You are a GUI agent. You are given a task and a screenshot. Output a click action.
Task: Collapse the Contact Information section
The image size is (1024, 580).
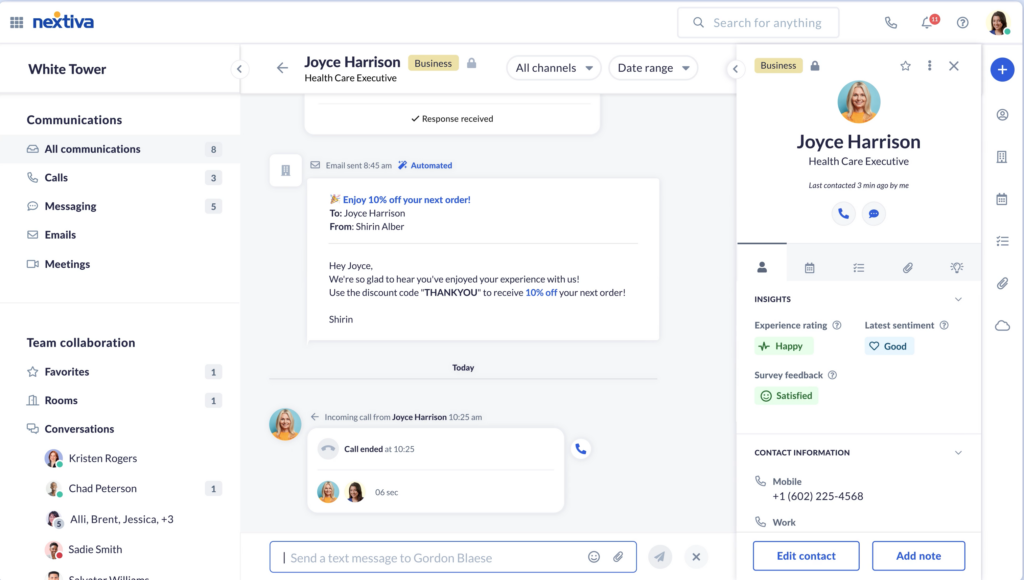pos(958,453)
